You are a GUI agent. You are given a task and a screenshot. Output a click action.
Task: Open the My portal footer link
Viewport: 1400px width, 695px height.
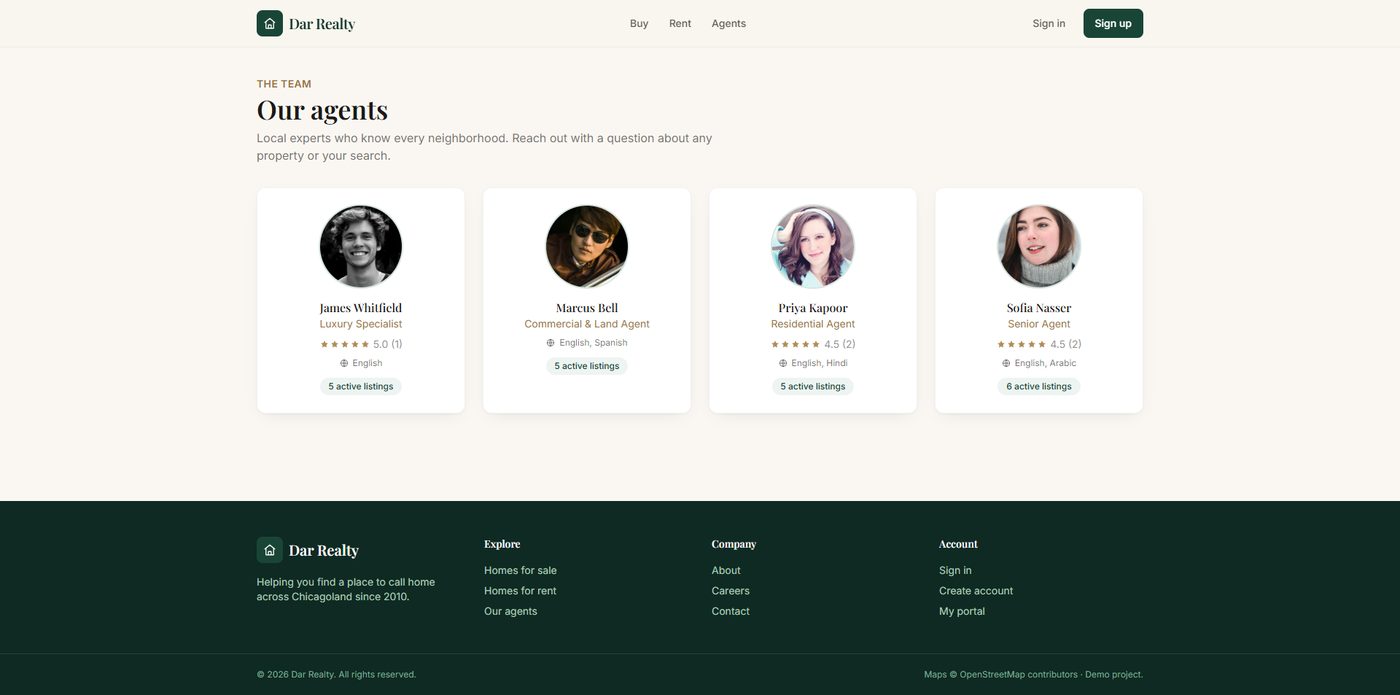click(962, 611)
